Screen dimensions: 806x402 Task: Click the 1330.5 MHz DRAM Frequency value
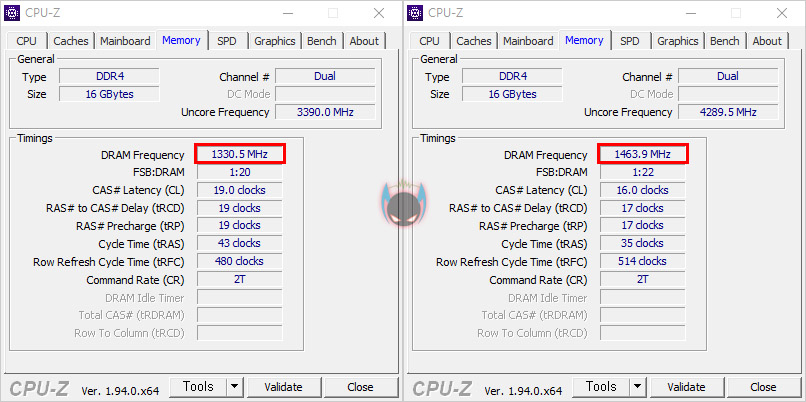click(240, 154)
